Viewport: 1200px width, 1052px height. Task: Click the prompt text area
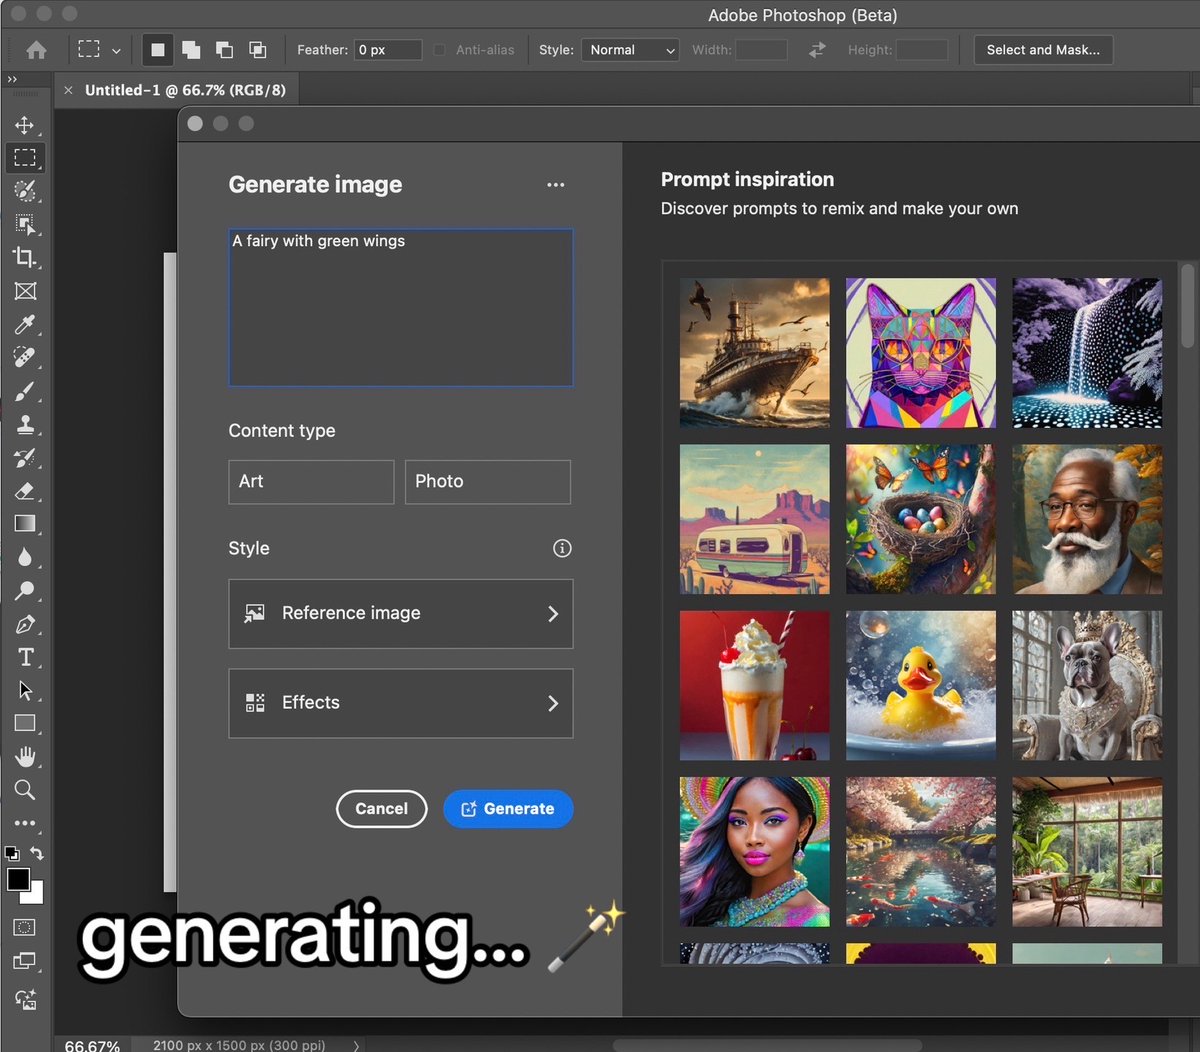coord(401,307)
